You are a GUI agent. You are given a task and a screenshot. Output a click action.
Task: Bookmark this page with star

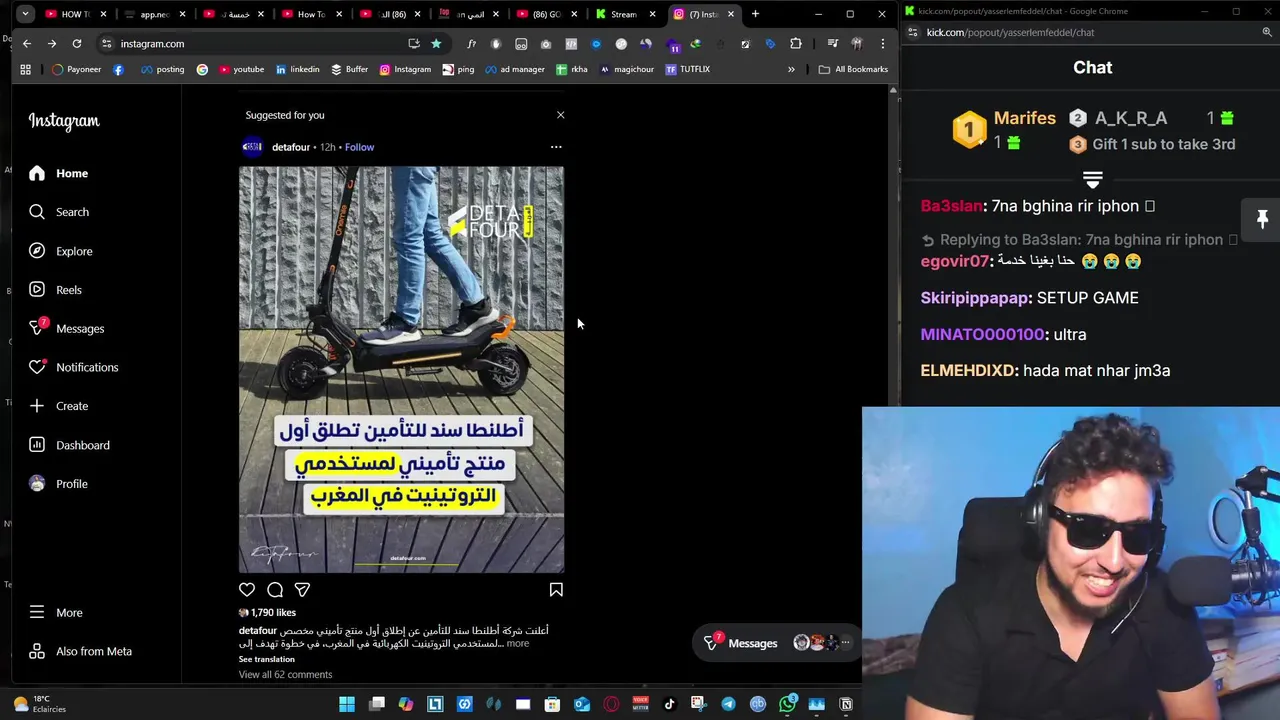coord(436,44)
